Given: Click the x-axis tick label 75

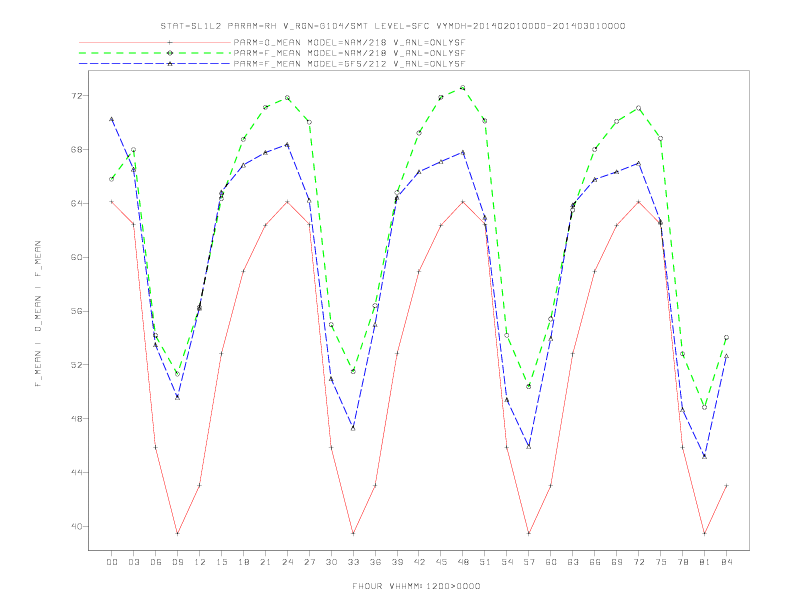Looking at the screenshot, I should (661, 562).
